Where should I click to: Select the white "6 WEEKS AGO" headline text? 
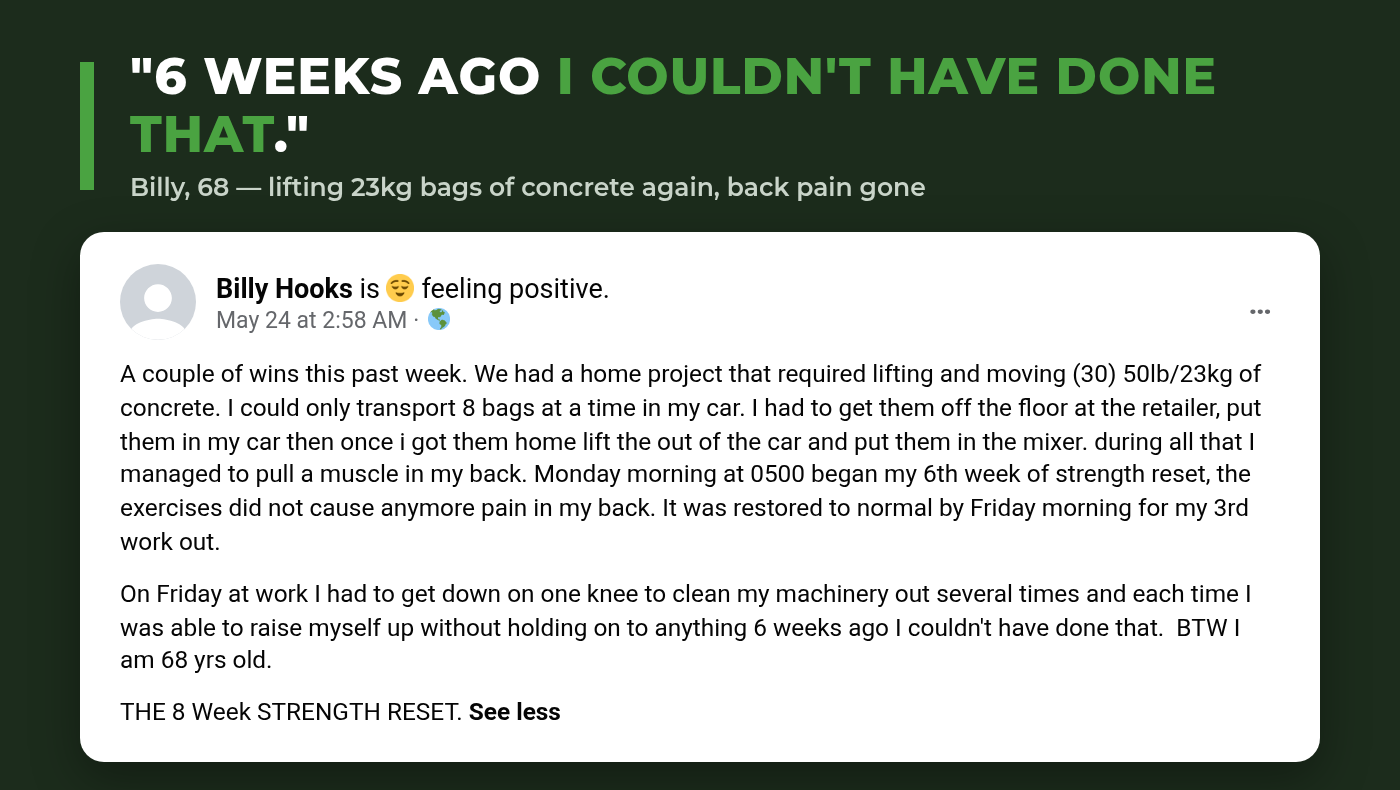[x=335, y=76]
